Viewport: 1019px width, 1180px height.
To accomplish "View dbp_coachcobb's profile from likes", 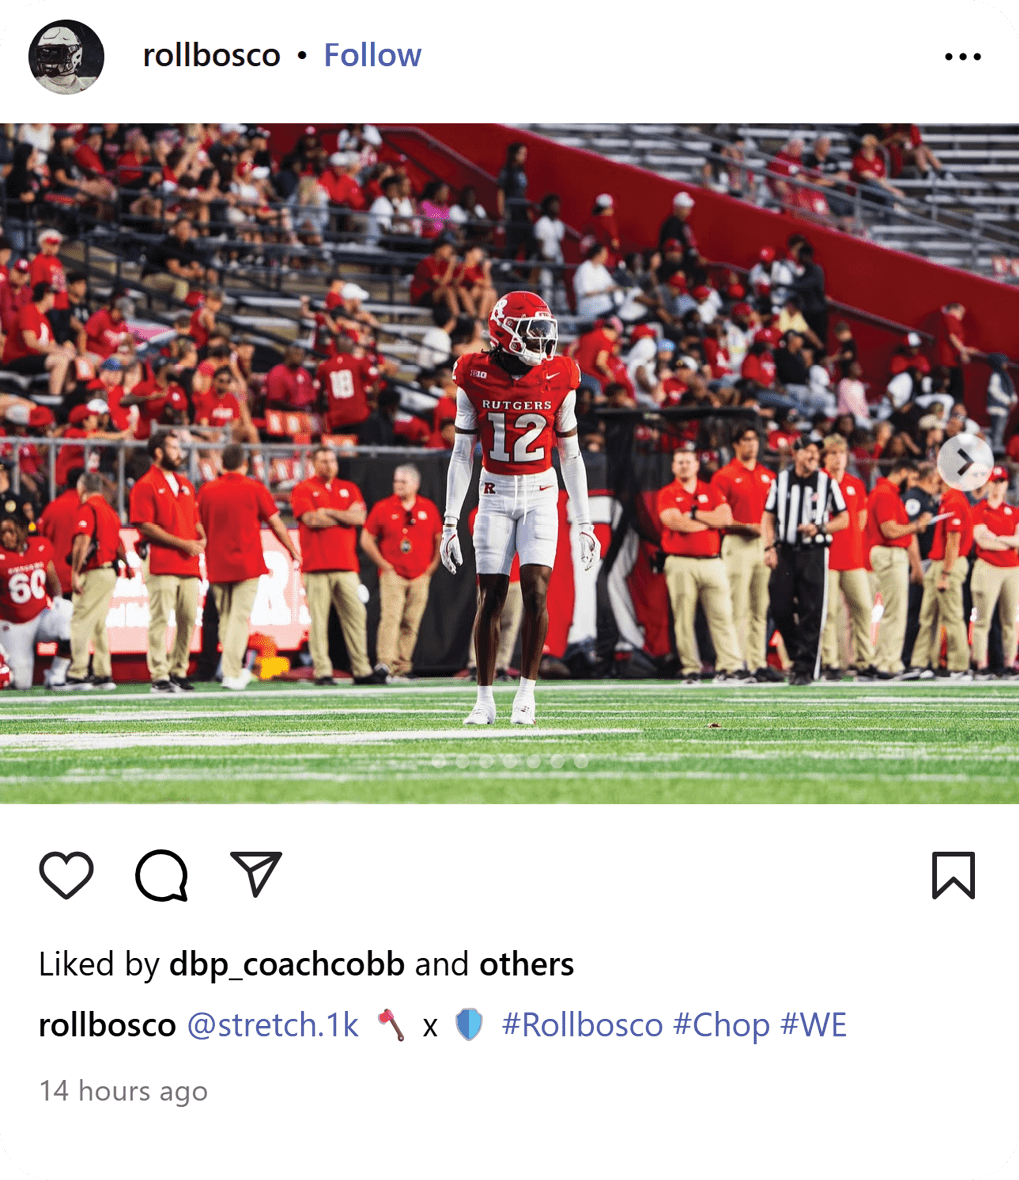I will click(x=287, y=965).
